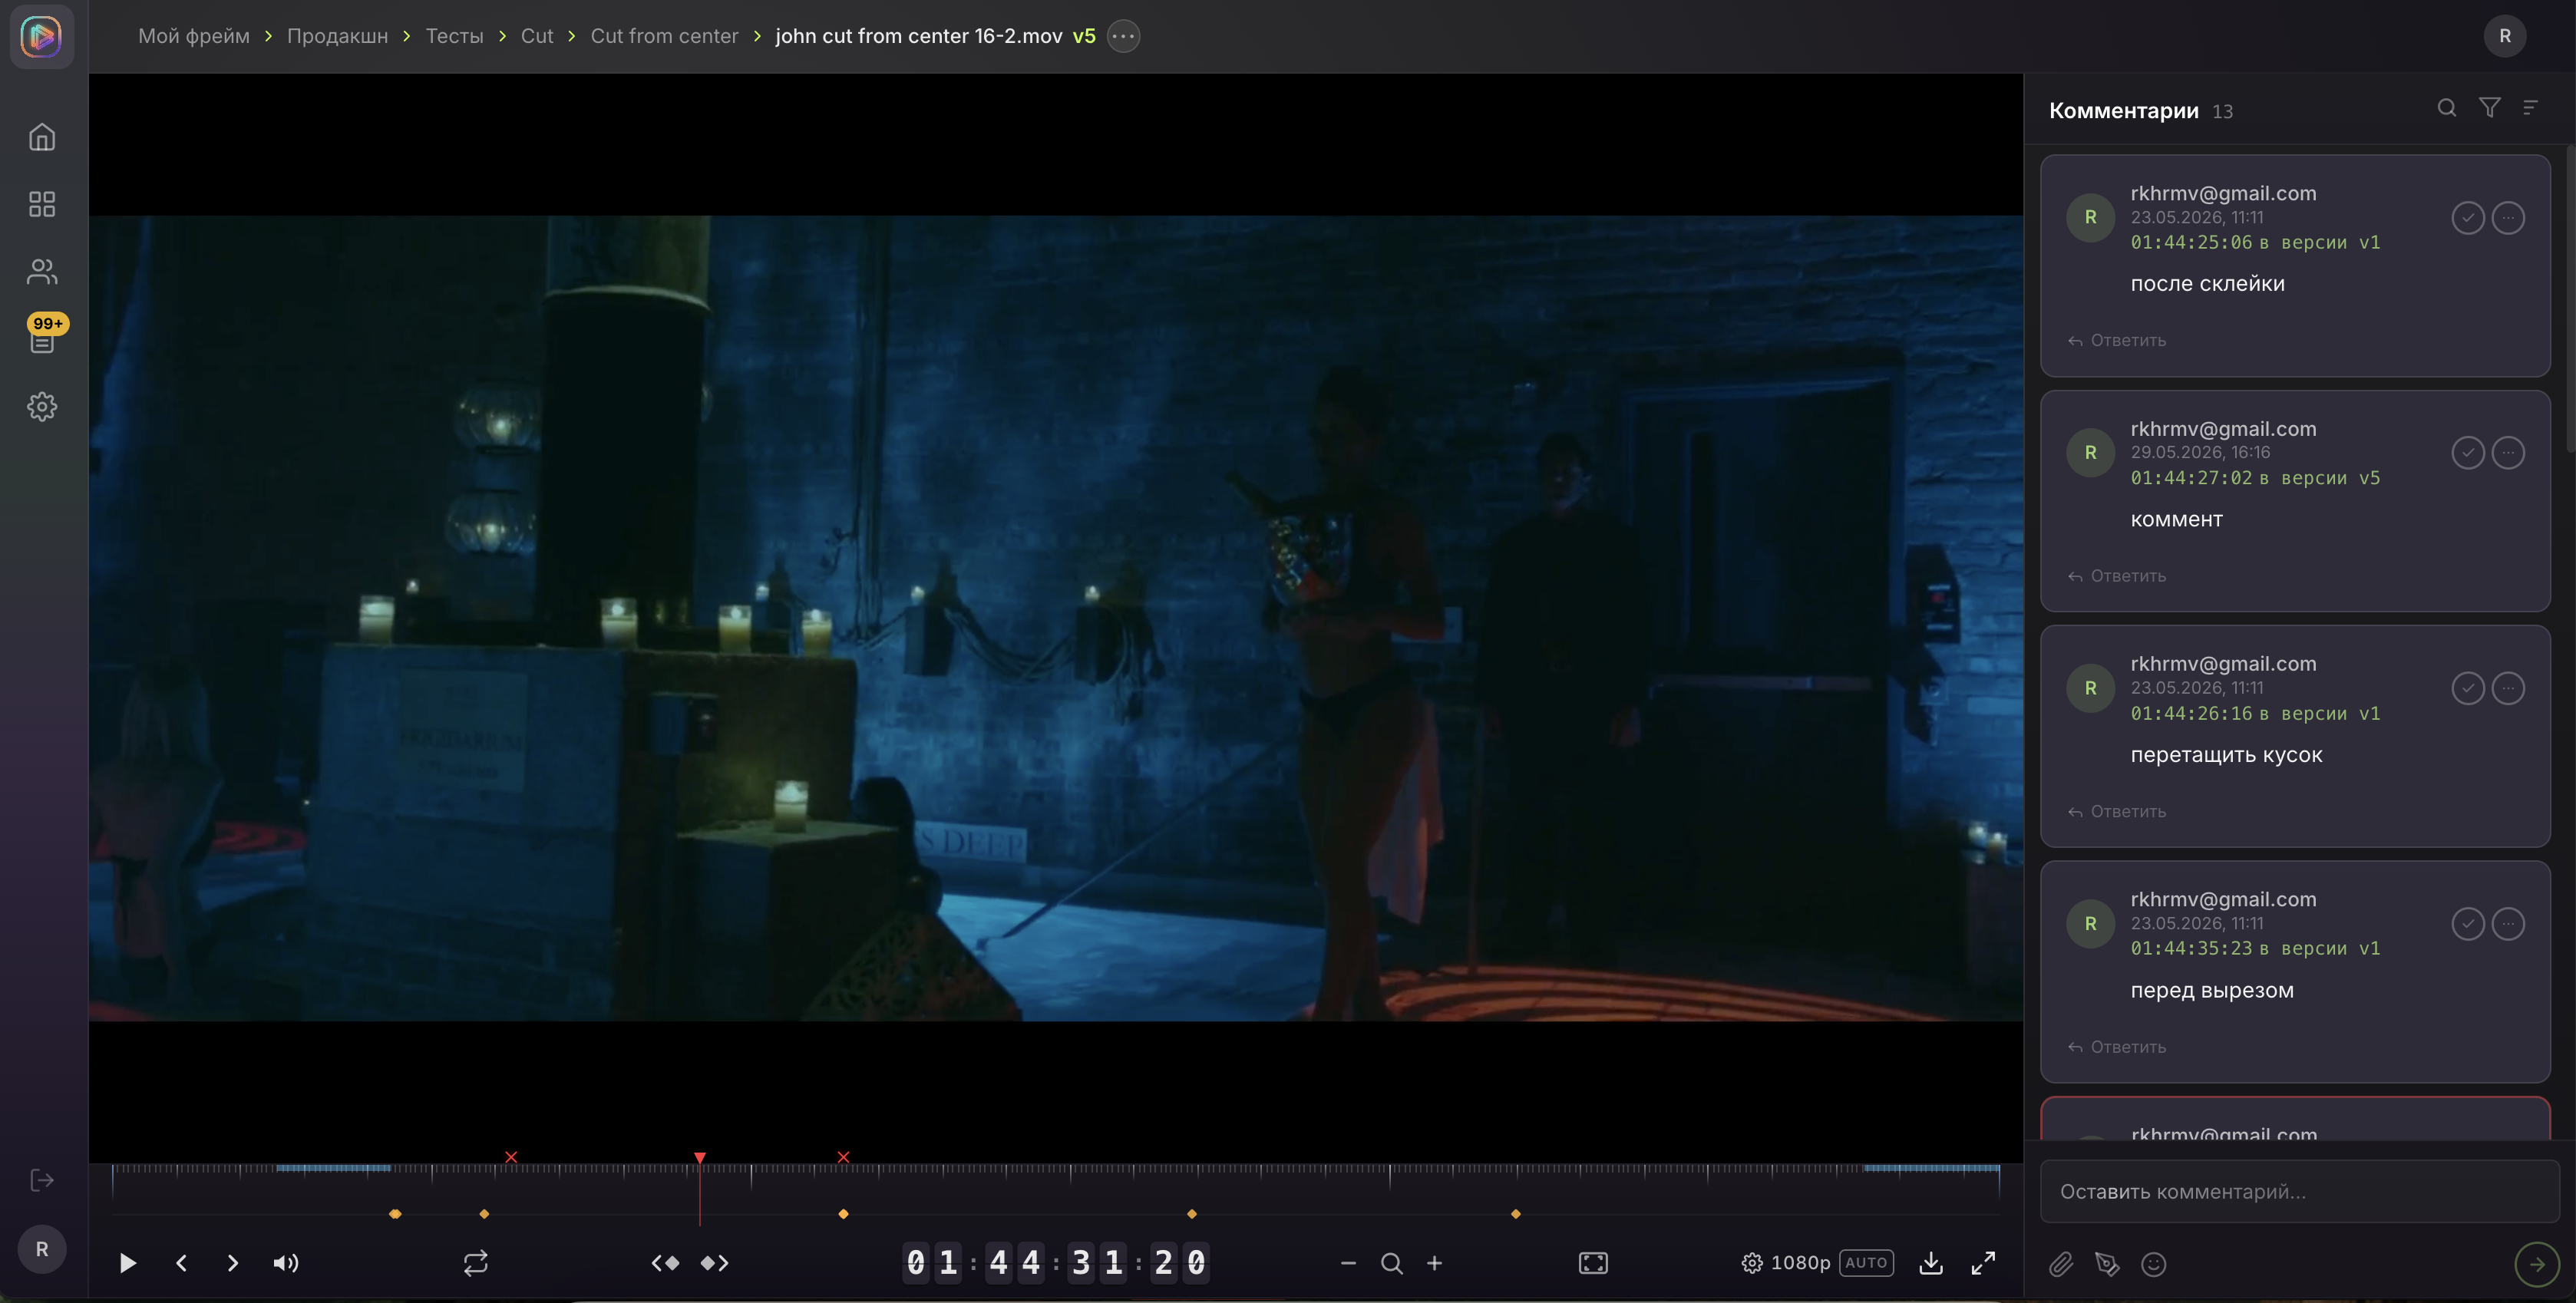Play the video
This screenshot has height=1303, width=2576.
(x=127, y=1263)
